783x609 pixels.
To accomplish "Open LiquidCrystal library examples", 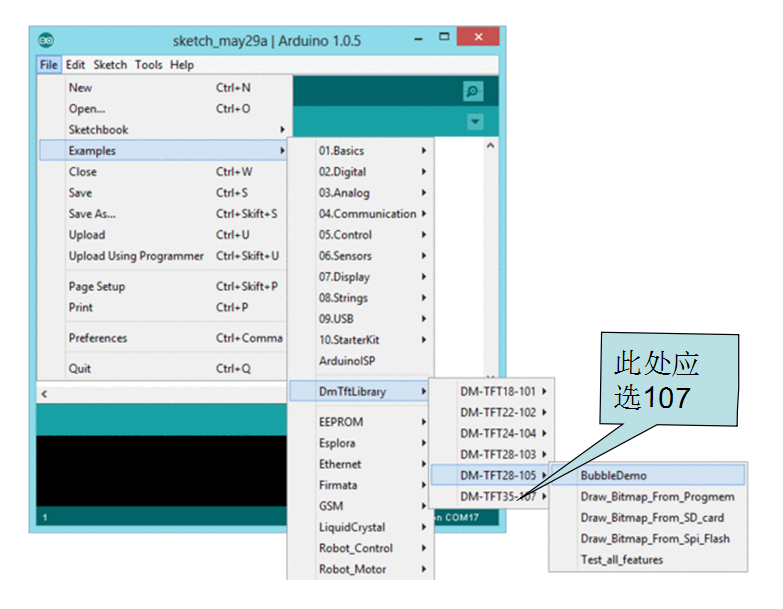I will click(361, 527).
